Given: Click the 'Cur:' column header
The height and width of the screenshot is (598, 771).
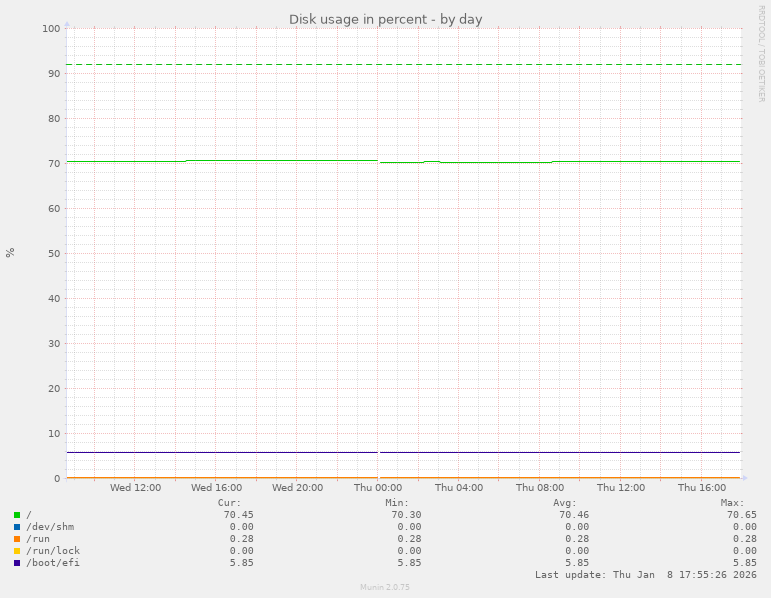Looking at the screenshot, I should point(230,503).
